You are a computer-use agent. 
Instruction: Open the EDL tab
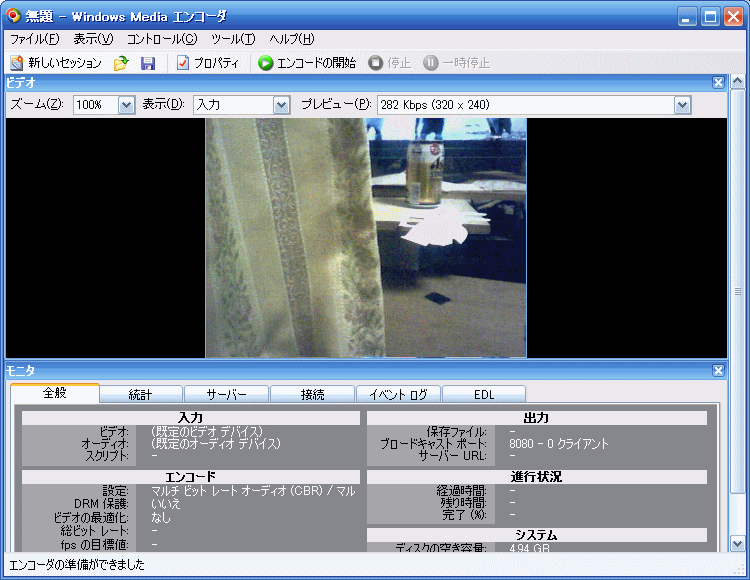[x=484, y=394]
